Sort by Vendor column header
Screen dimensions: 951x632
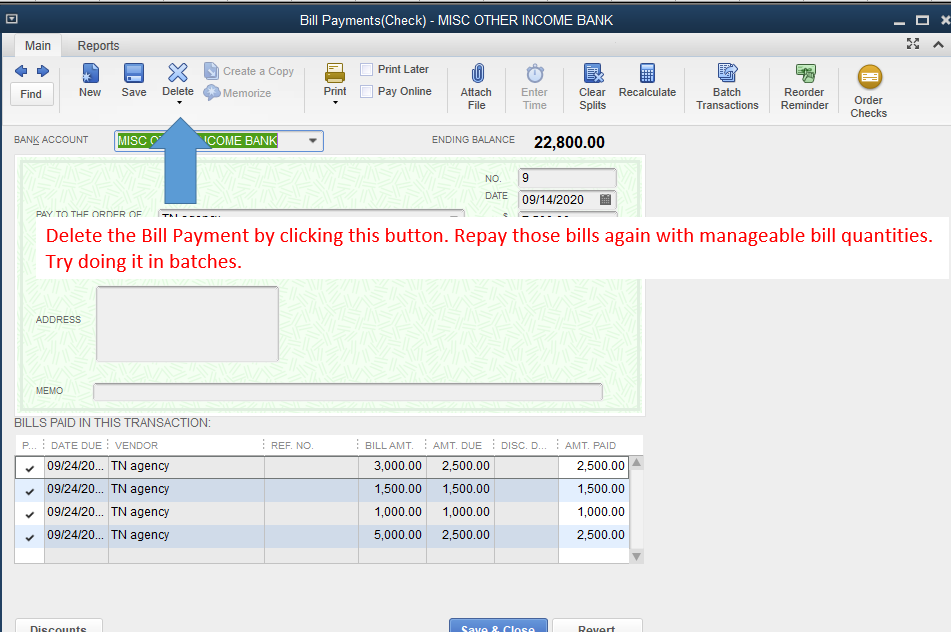tap(186, 445)
